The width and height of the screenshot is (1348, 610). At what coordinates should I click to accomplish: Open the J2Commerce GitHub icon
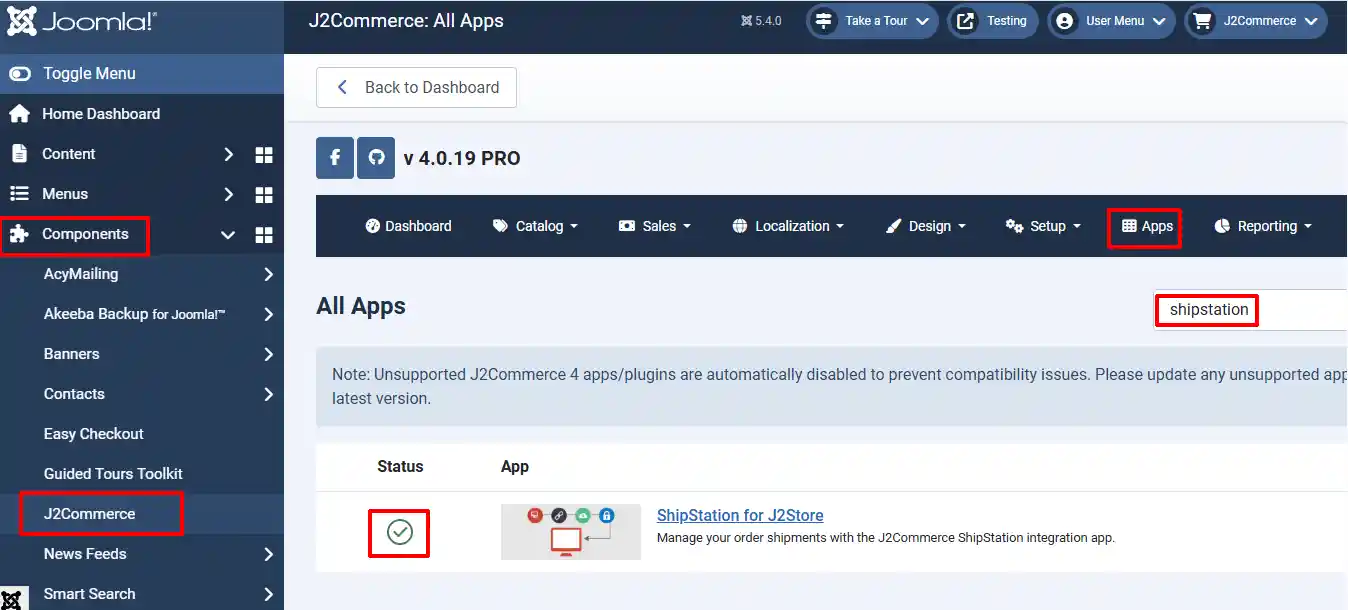click(376, 158)
